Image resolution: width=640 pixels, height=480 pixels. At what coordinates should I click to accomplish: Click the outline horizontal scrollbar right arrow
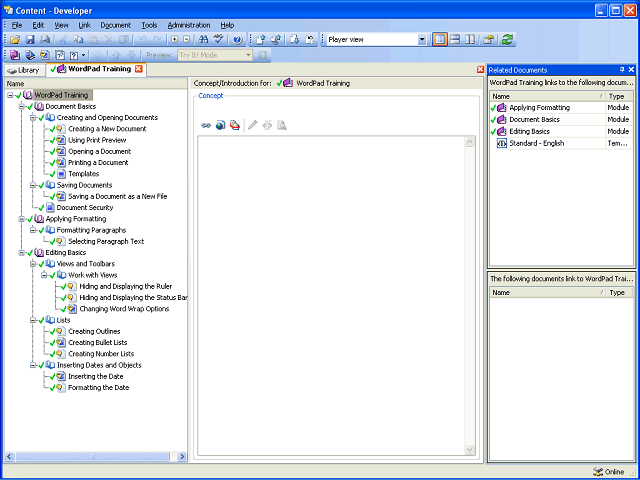182,456
